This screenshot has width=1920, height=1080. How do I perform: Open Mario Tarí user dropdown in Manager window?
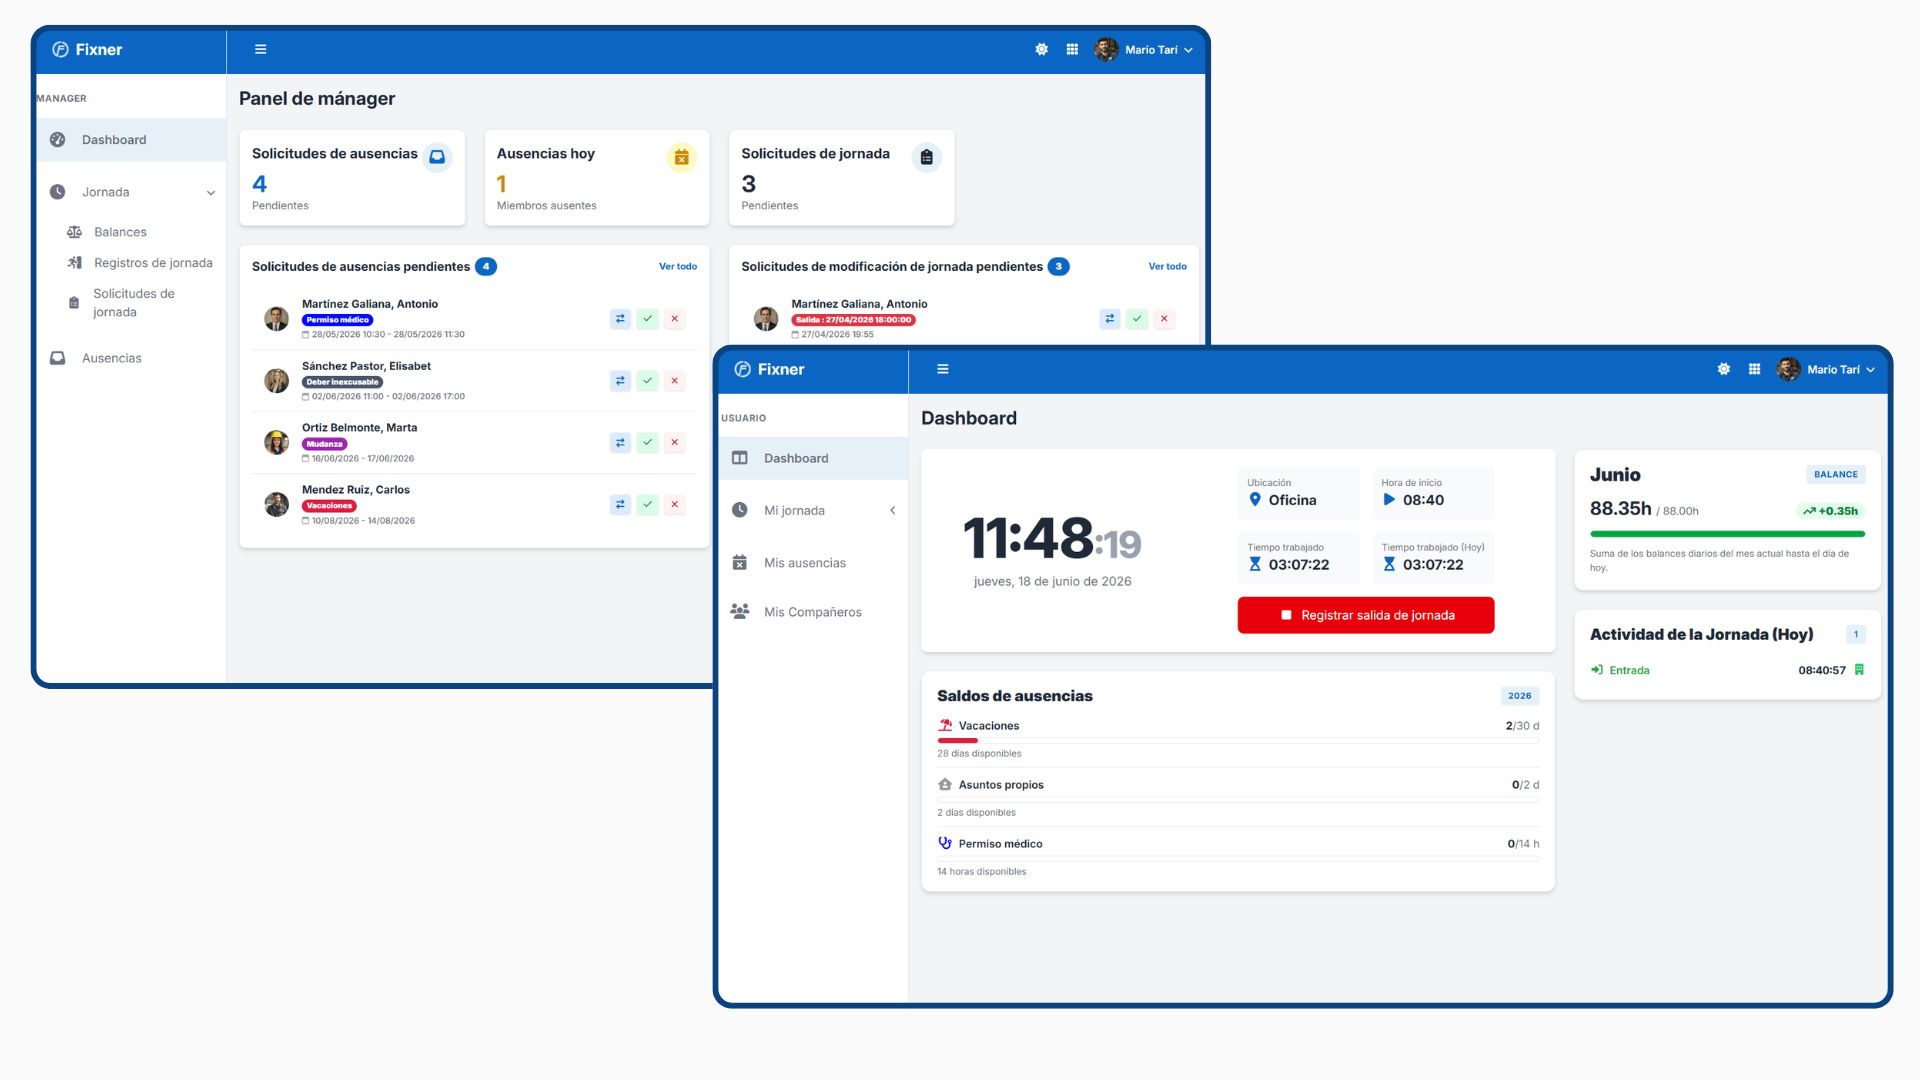coord(1144,49)
